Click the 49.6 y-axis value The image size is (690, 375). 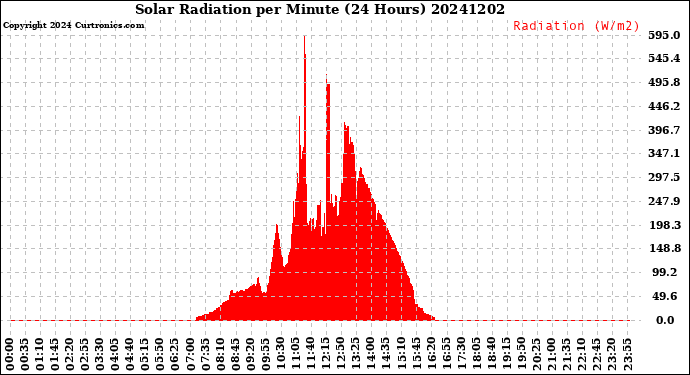[x=664, y=296]
